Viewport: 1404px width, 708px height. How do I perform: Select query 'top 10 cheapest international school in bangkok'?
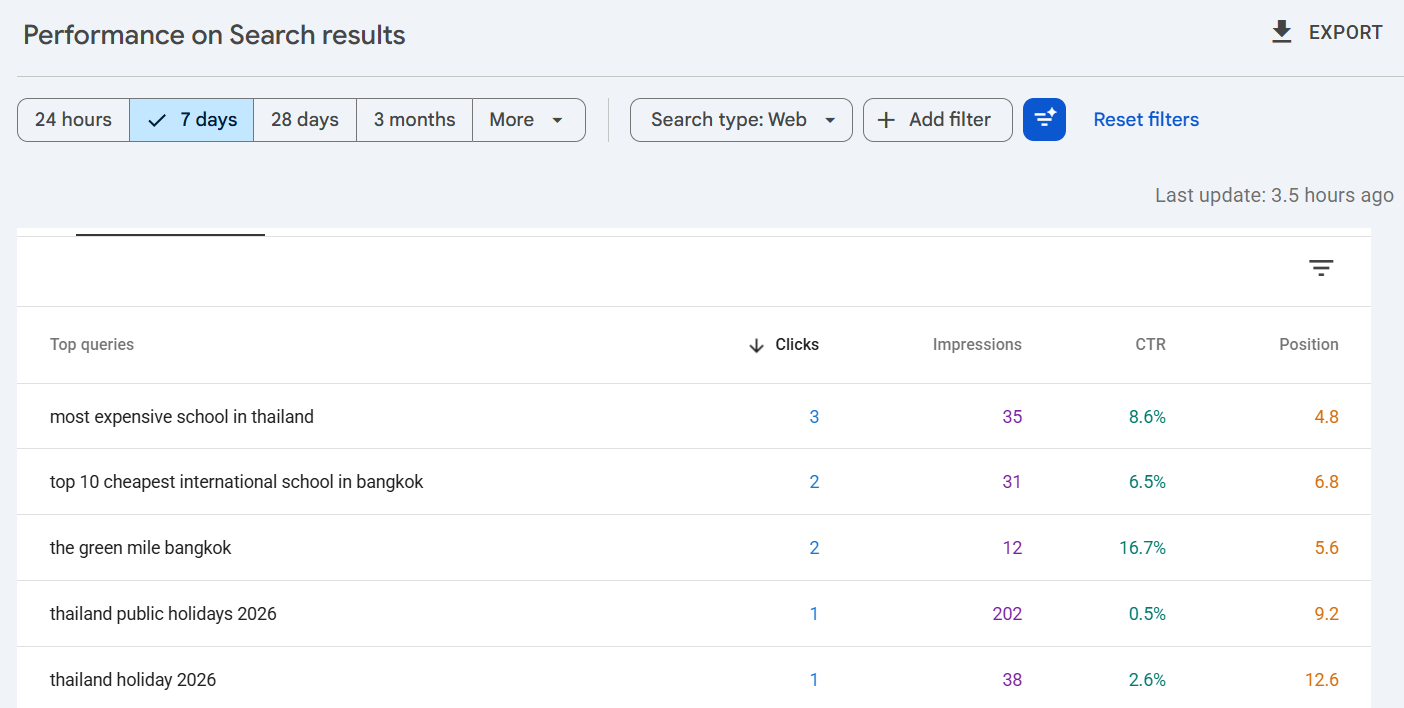point(237,482)
